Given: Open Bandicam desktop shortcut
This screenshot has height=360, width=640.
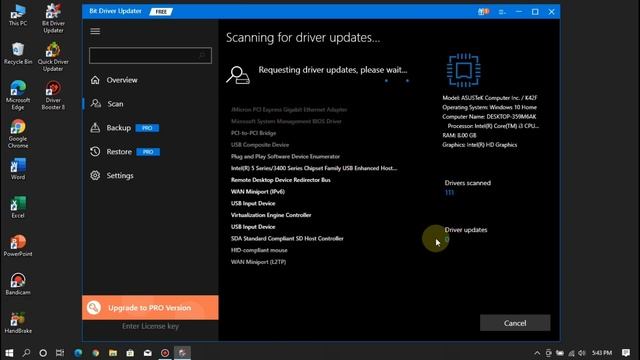Looking at the screenshot, I should point(18,284).
